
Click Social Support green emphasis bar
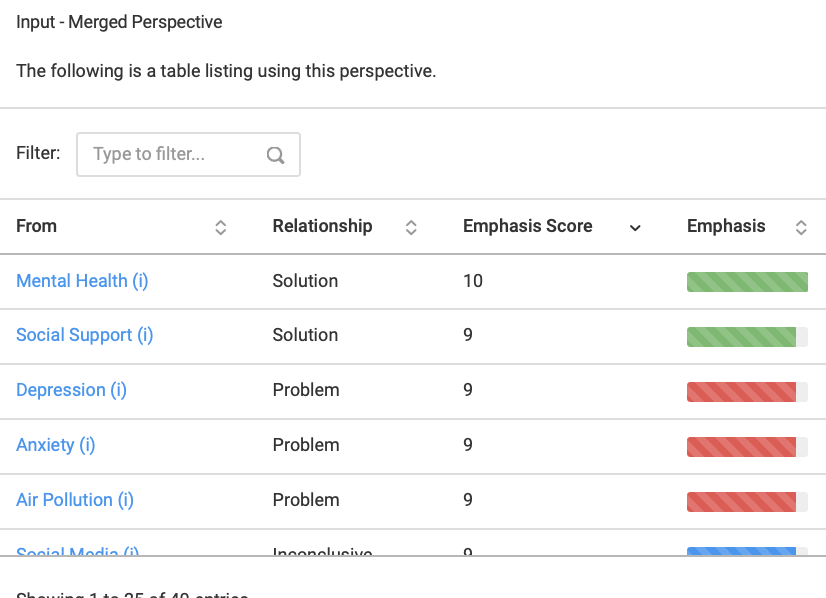(742, 337)
